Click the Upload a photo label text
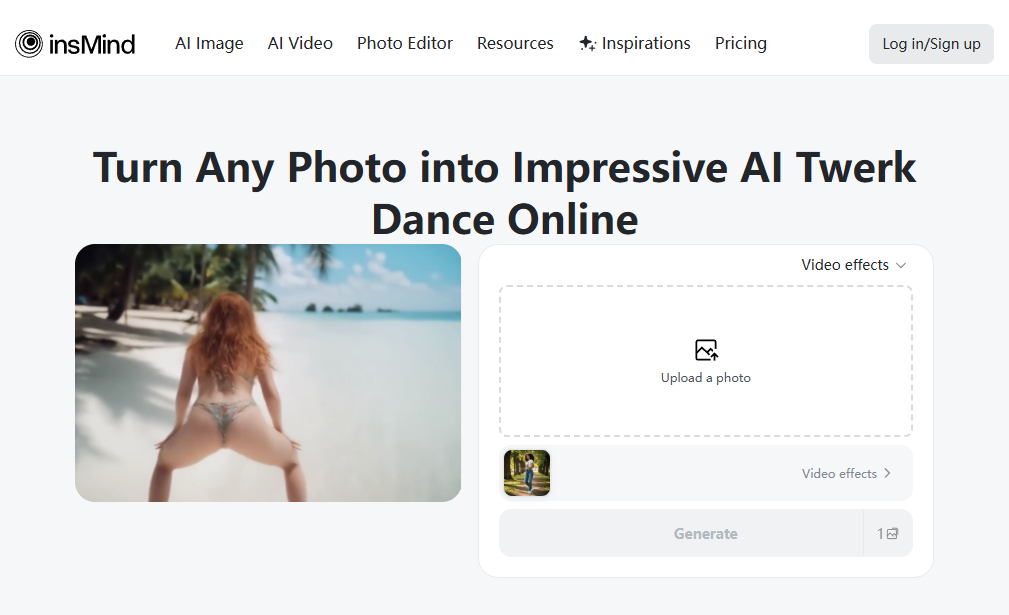 point(706,377)
